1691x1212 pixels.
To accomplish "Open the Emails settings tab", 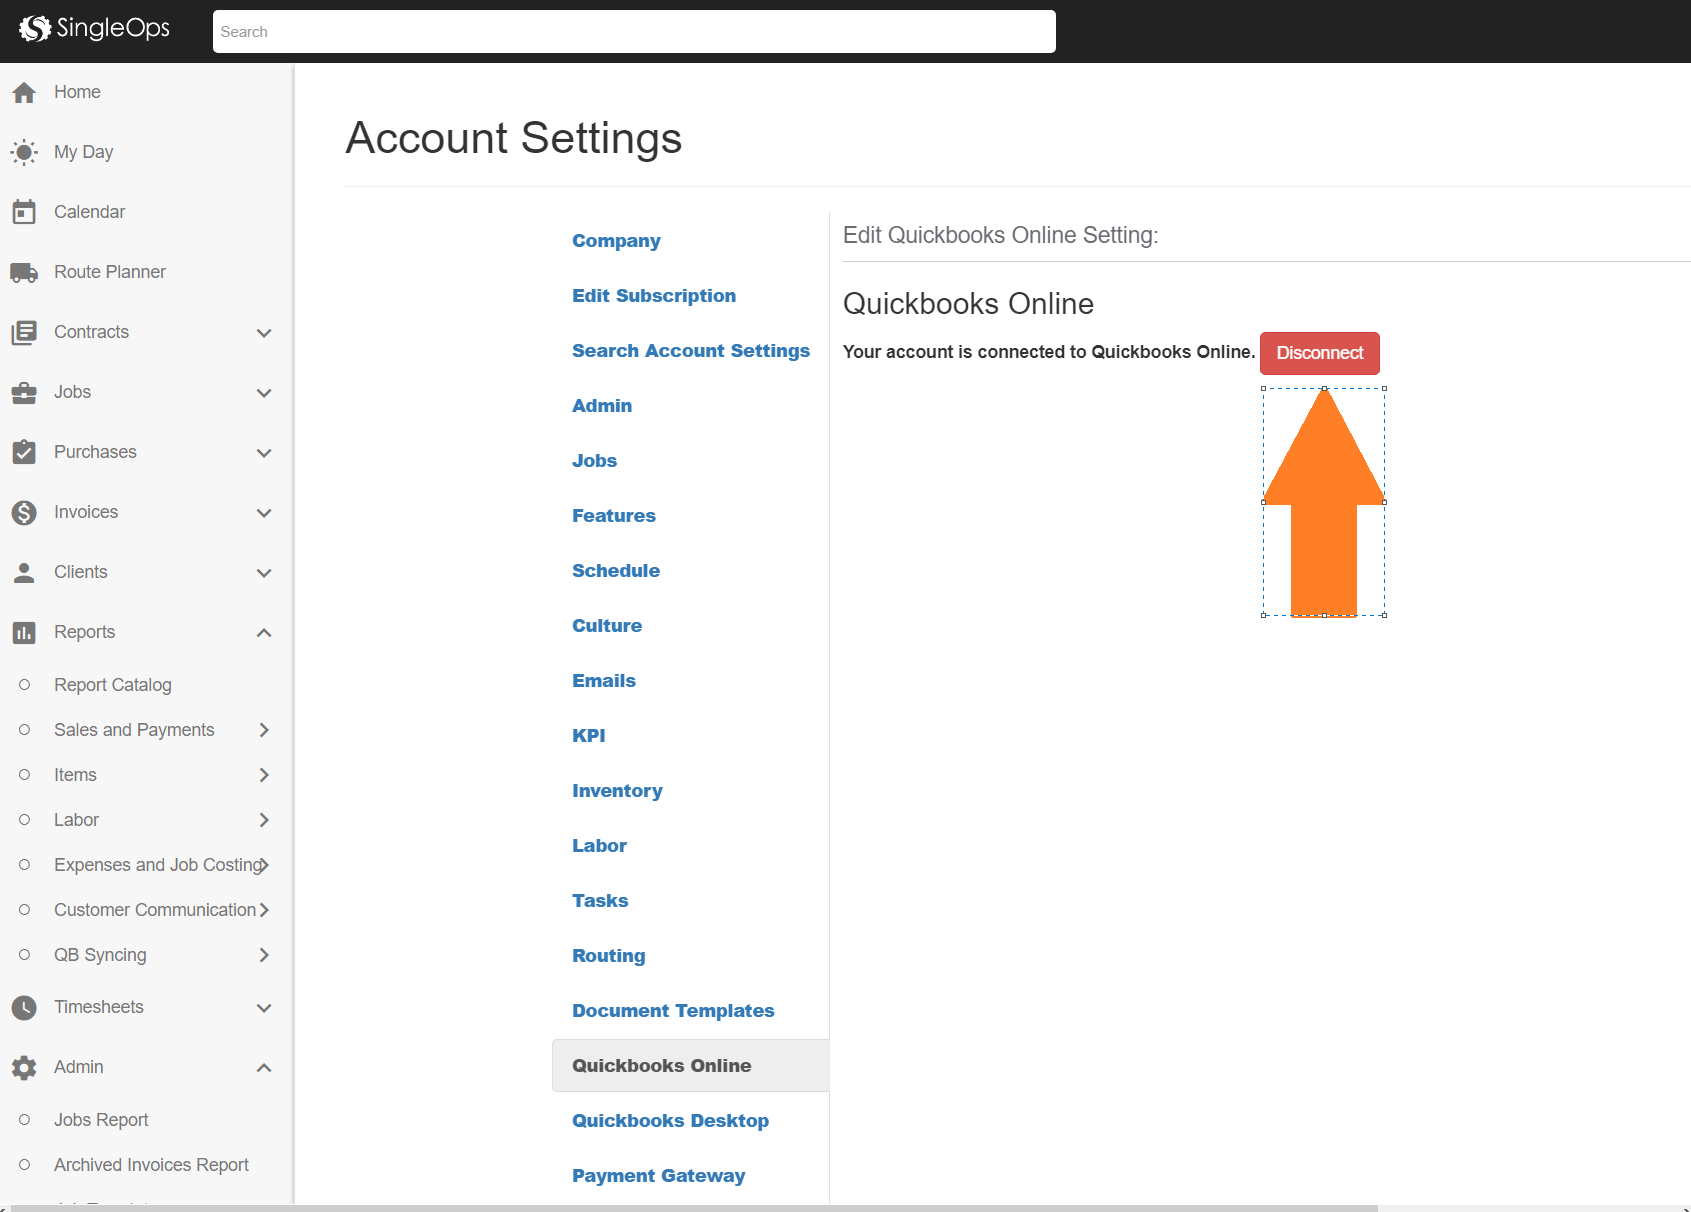I will [604, 681].
